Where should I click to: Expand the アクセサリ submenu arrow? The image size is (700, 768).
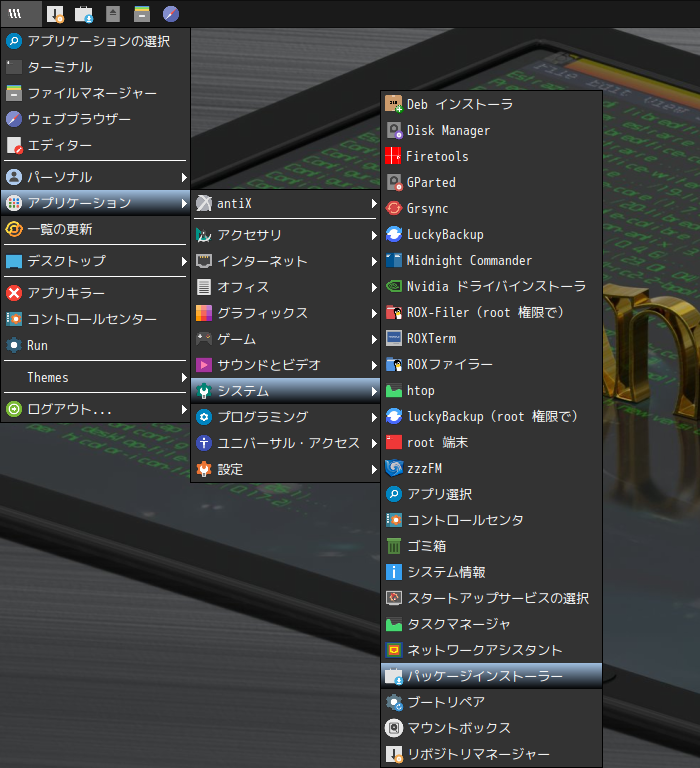coord(374,235)
